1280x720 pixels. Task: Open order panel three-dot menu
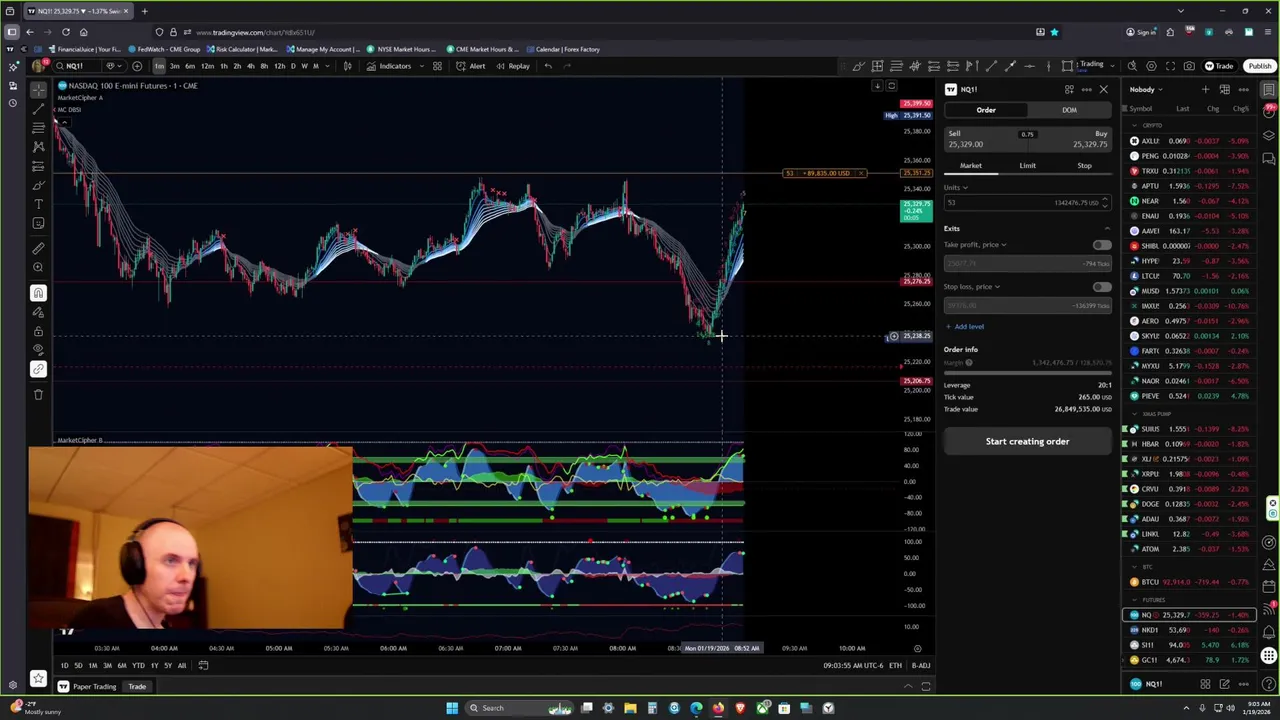click(x=1086, y=89)
